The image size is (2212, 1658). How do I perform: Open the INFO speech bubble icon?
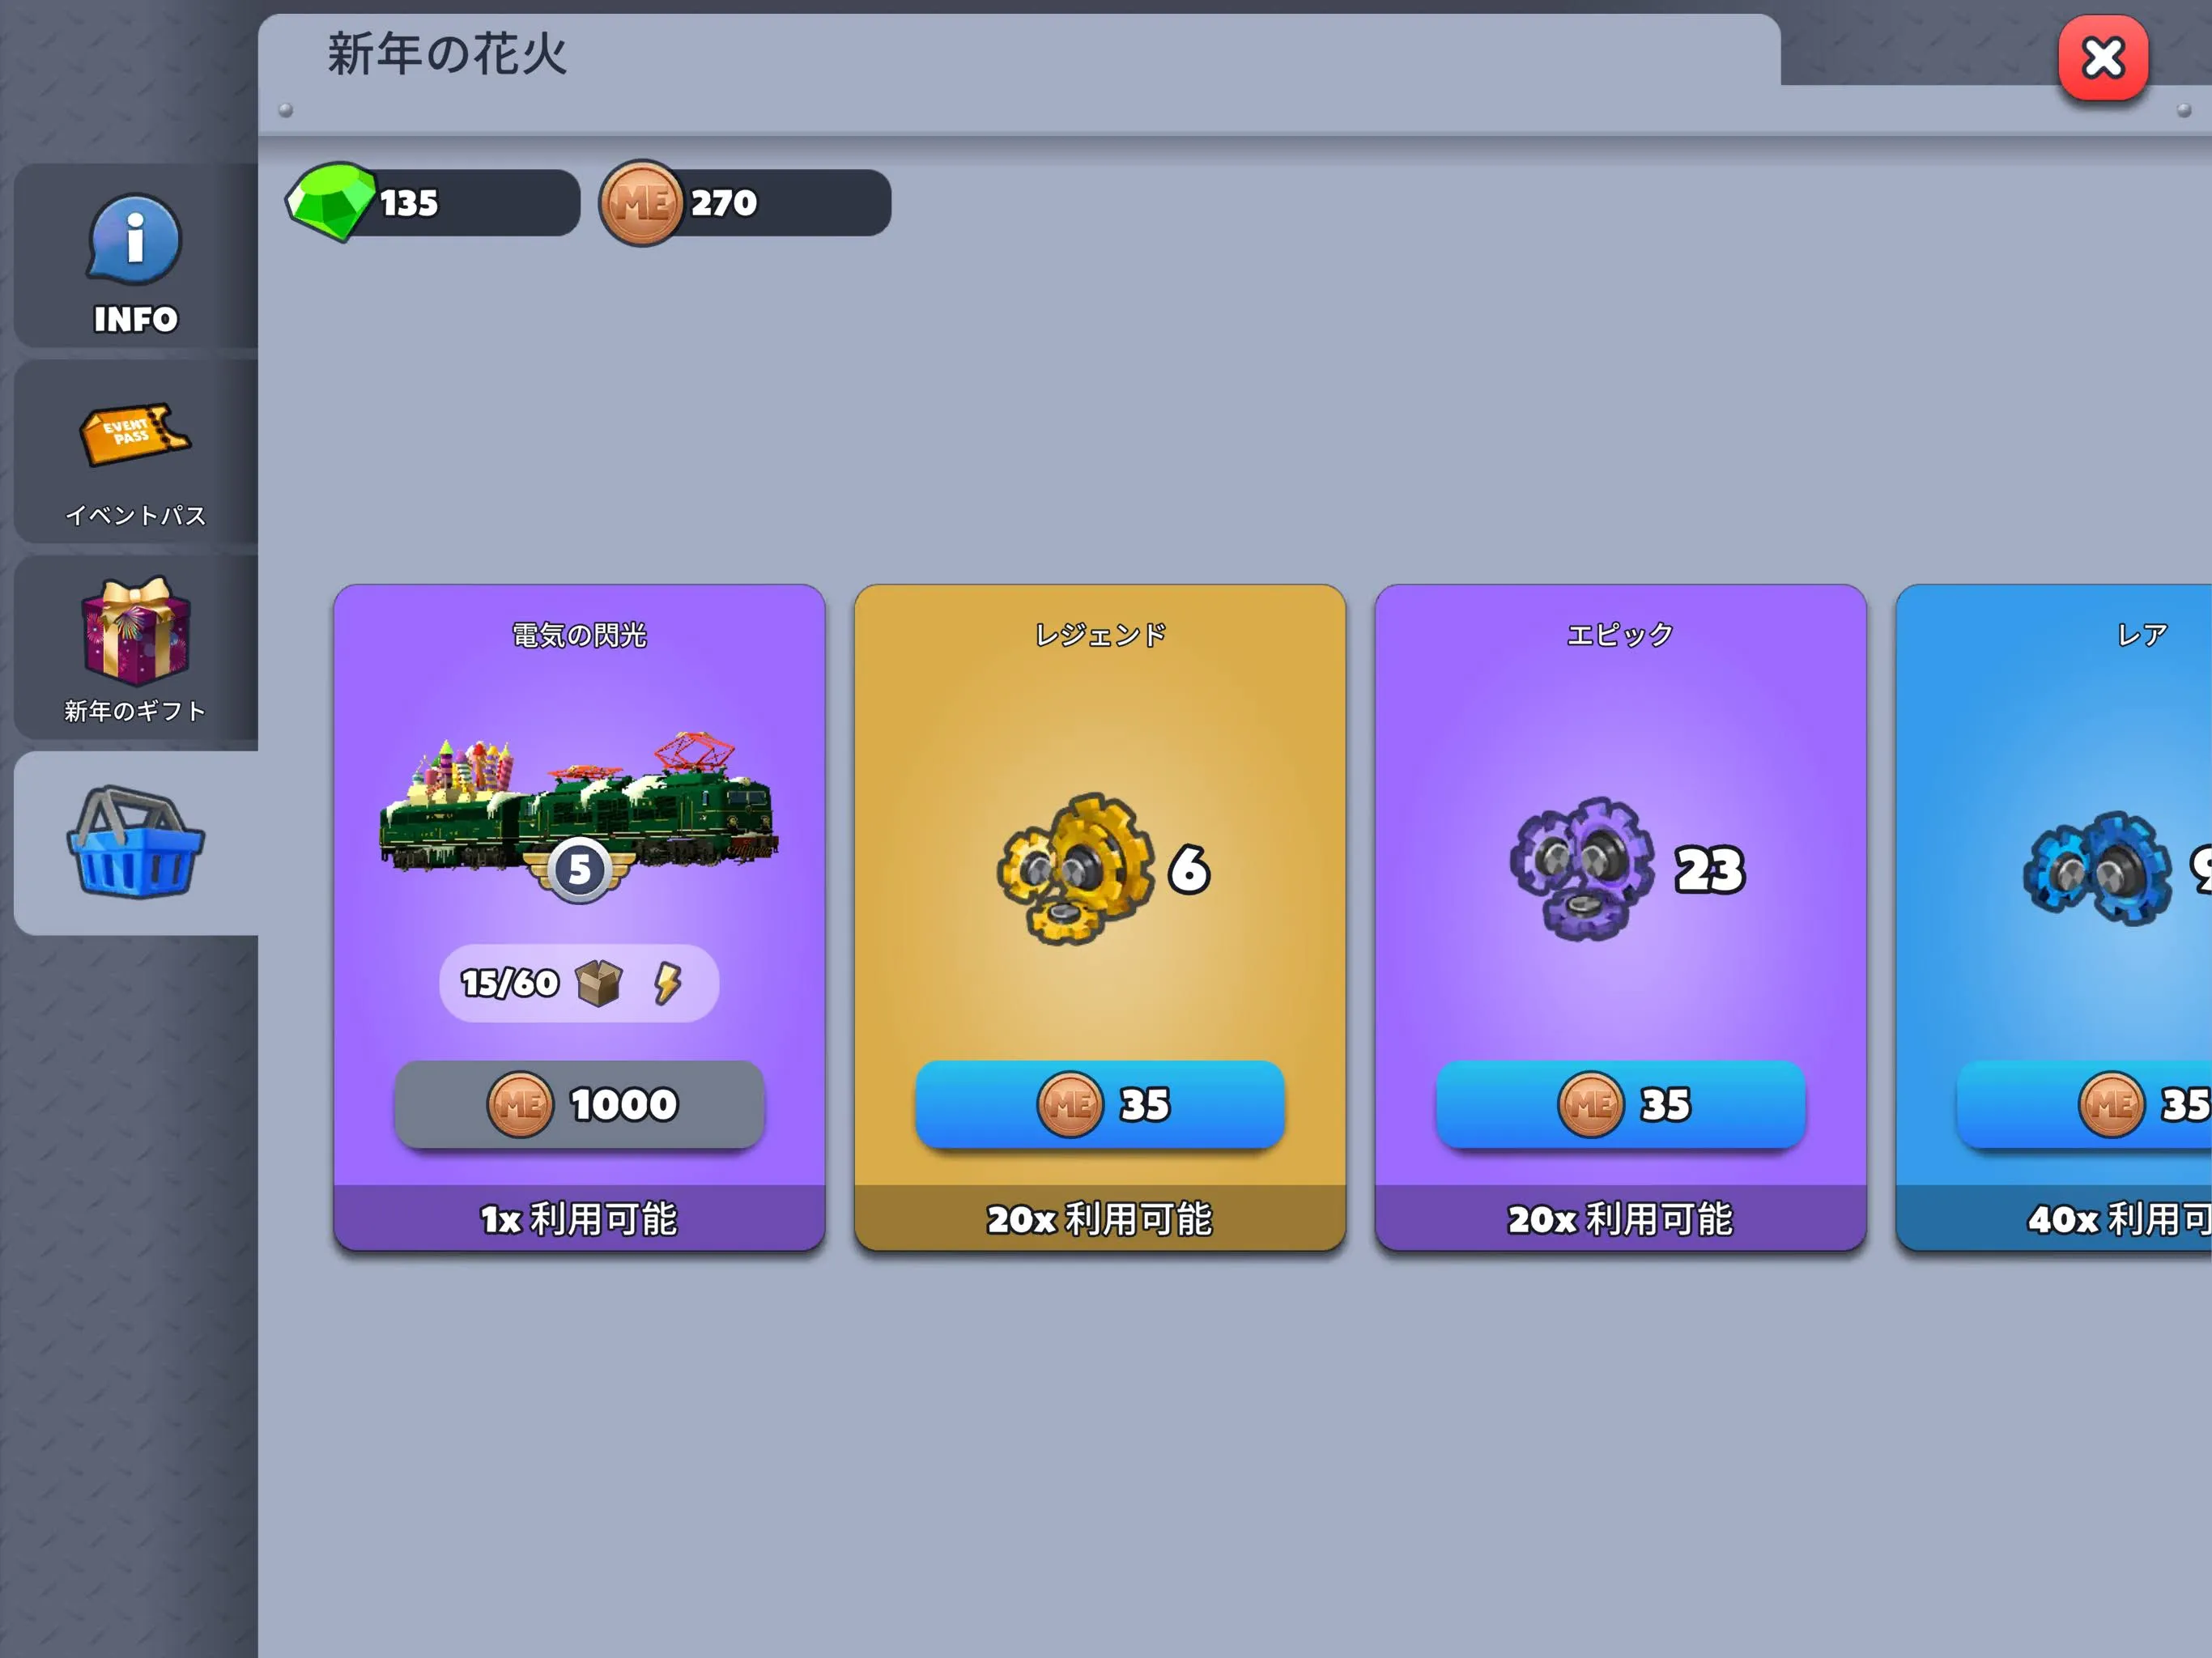(135, 240)
